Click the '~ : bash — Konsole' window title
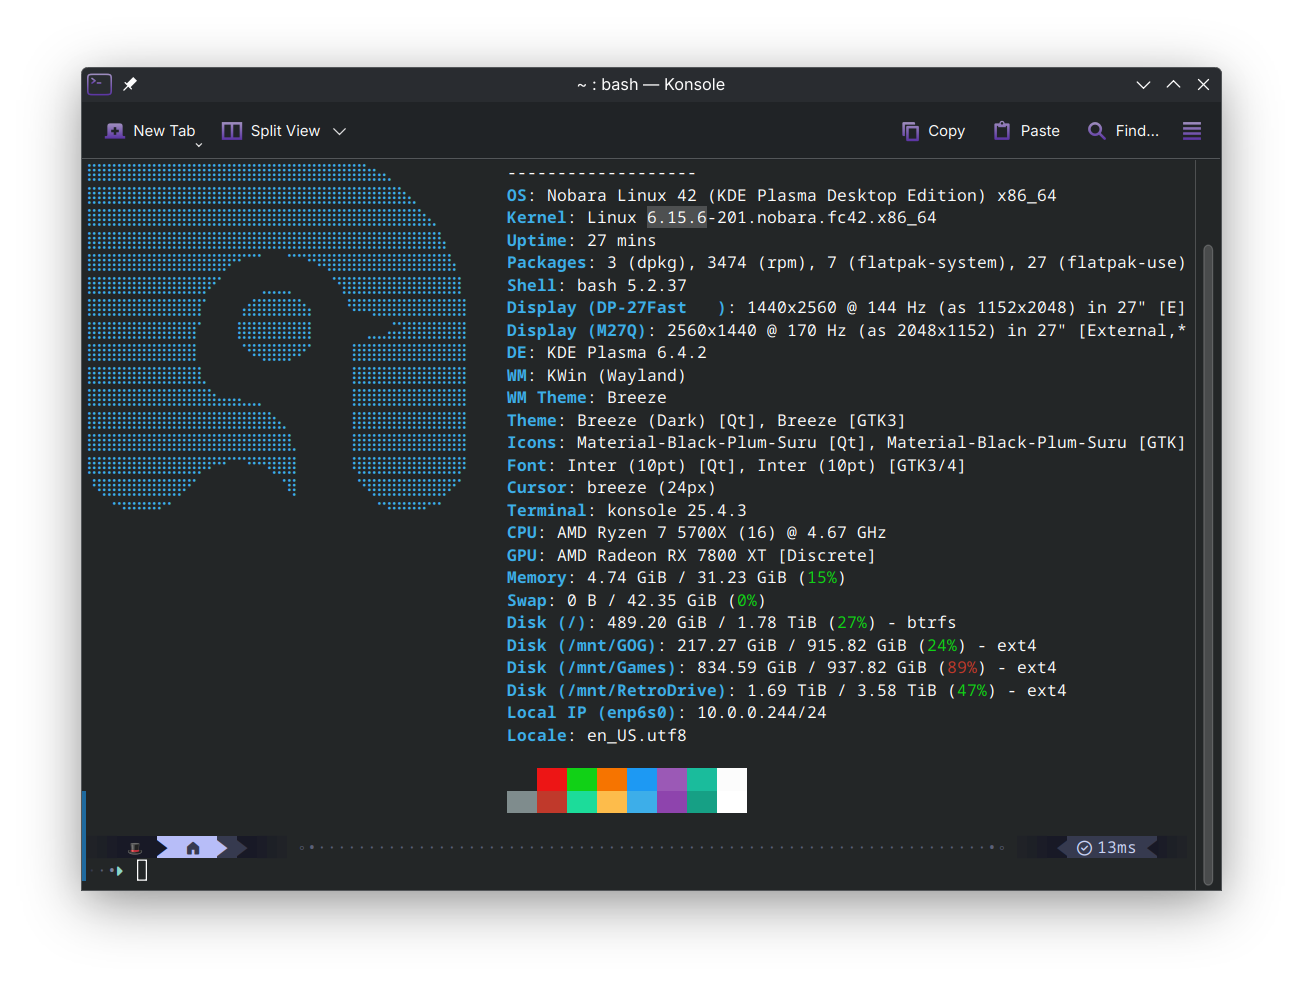 point(651,85)
